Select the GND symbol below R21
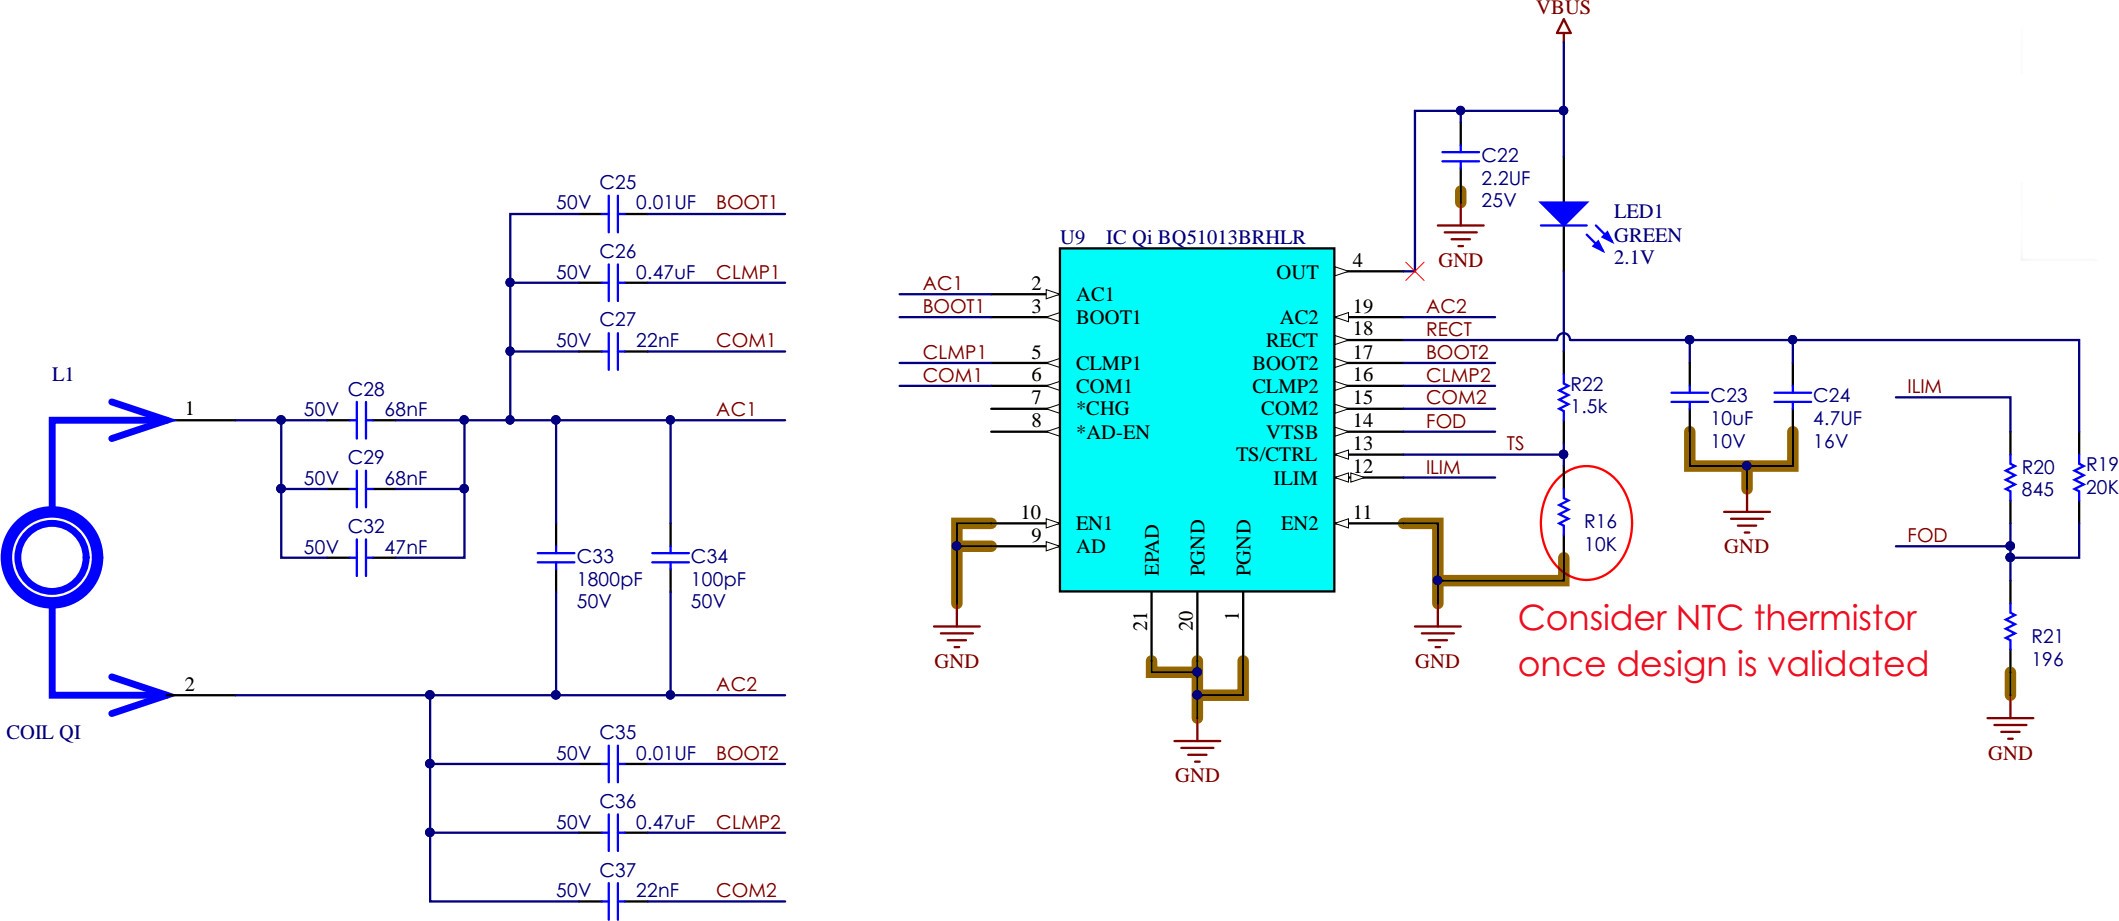2119x921 pixels. click(2010, 731)
